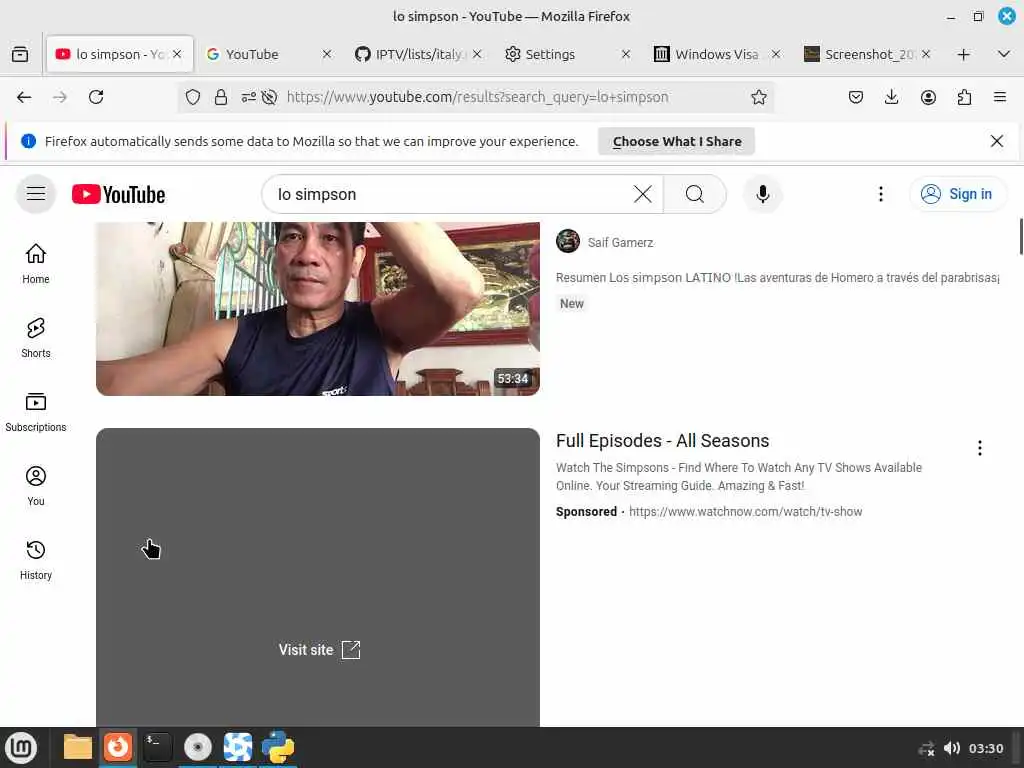Dismiss the Firefox data notification bar
This screenshot has height=768, width=1024.
coord(997,141)
